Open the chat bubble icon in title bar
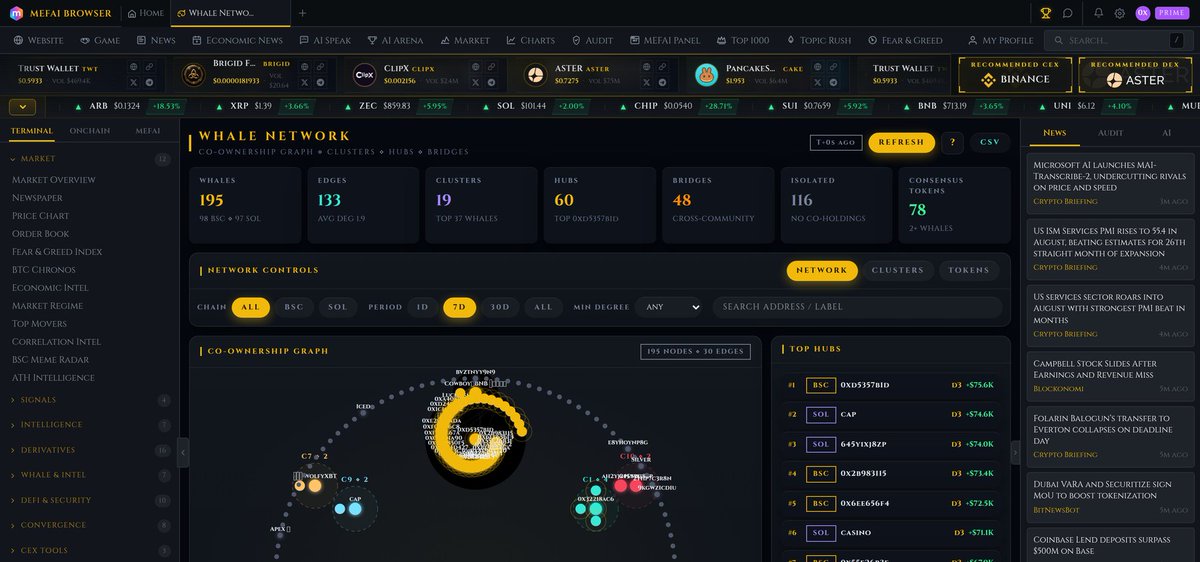1200x562 pixels. [x=1068, y=13]
